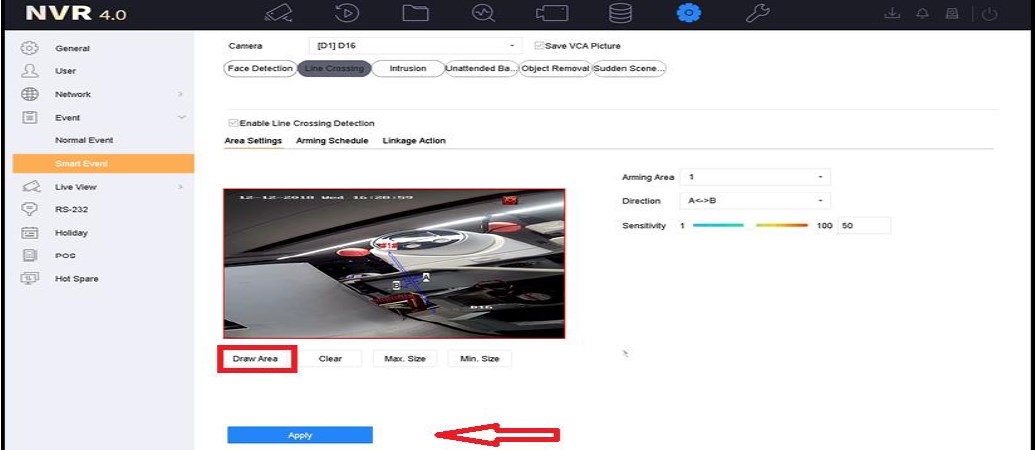The image size is (1036, 450).
Task: Click the File Management folder icon
Action: click(x=415, y=14)
